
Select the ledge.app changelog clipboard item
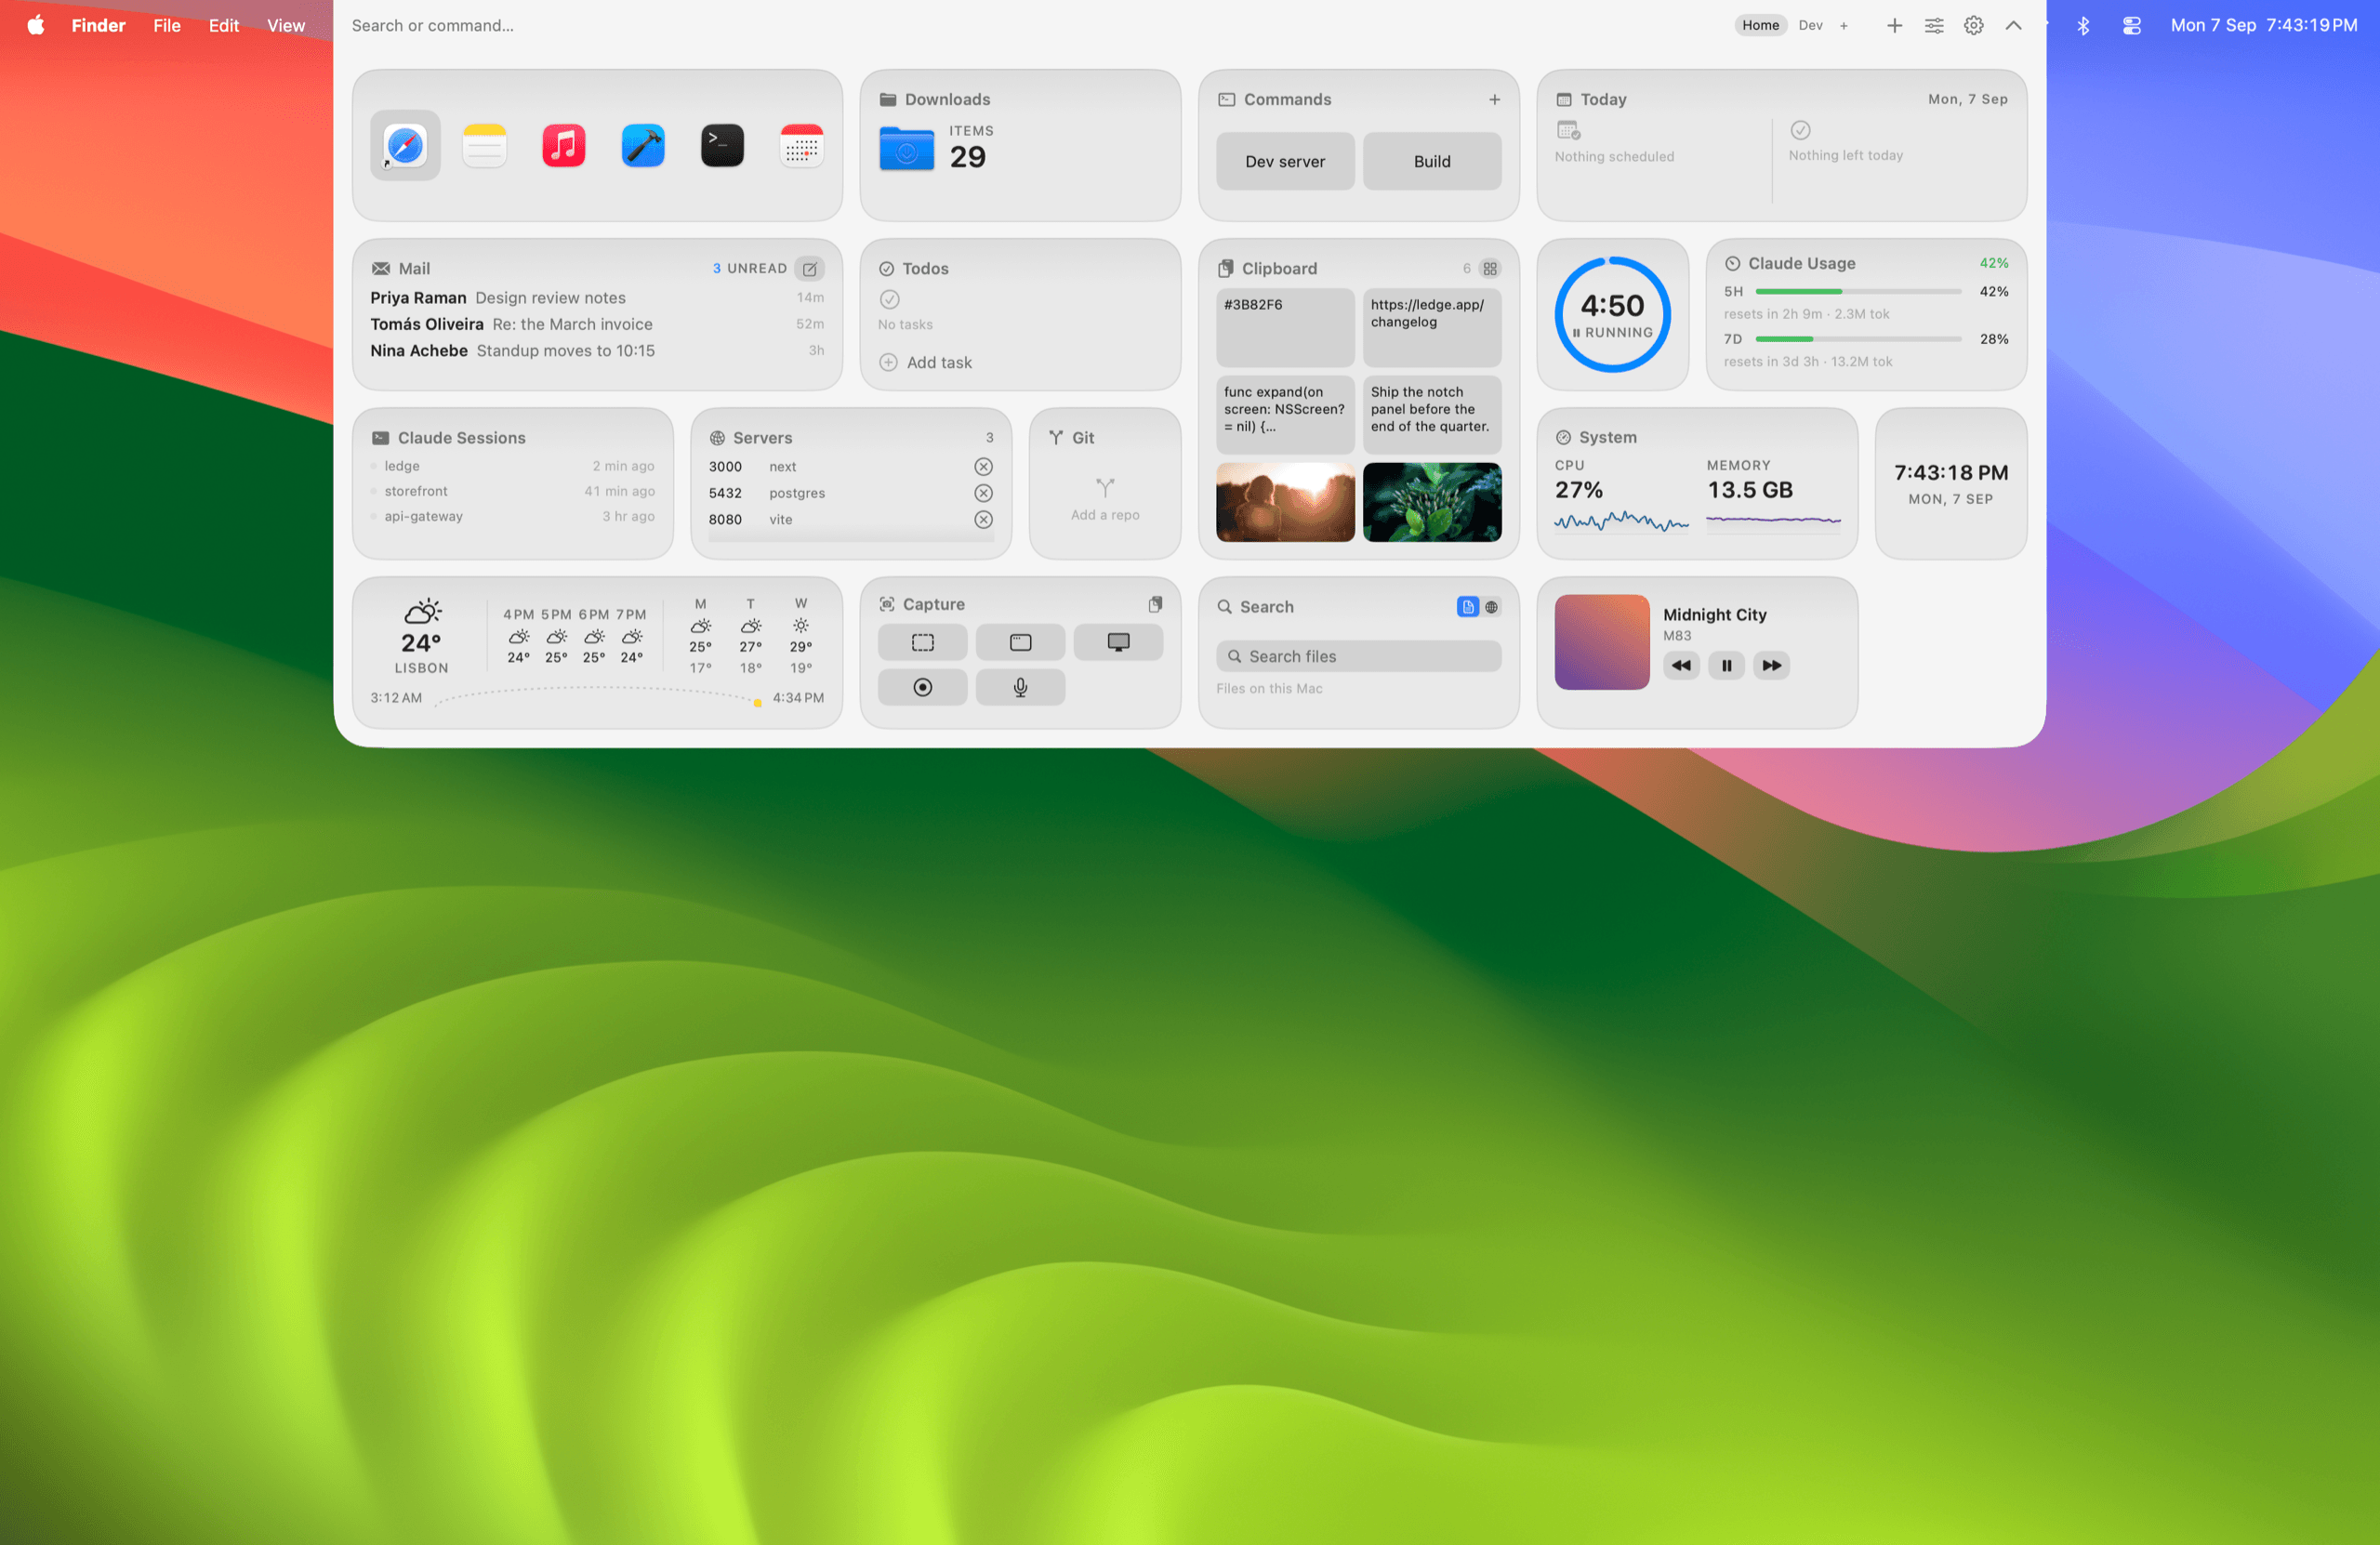tap(1432, 328)
